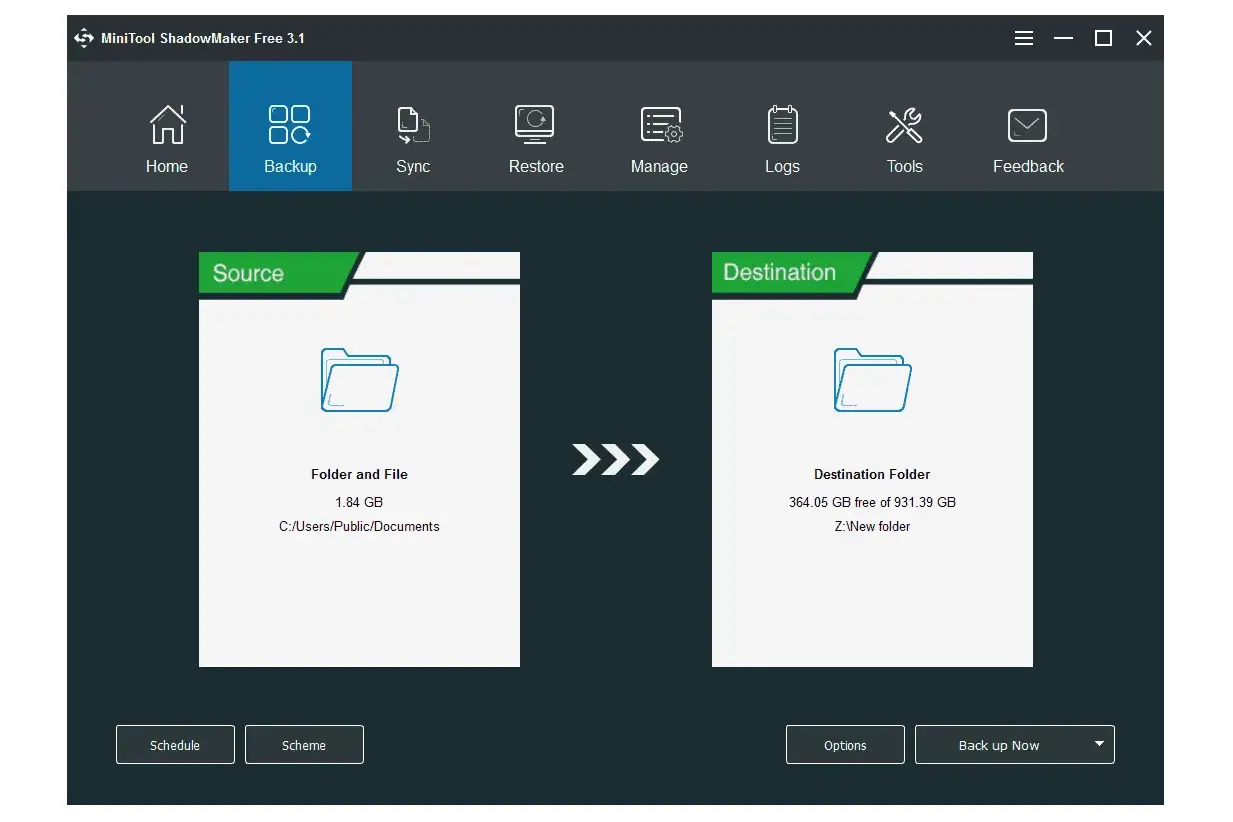Click the Folder and File label
The image size is (1233, 822).
(x=359, y=474)
